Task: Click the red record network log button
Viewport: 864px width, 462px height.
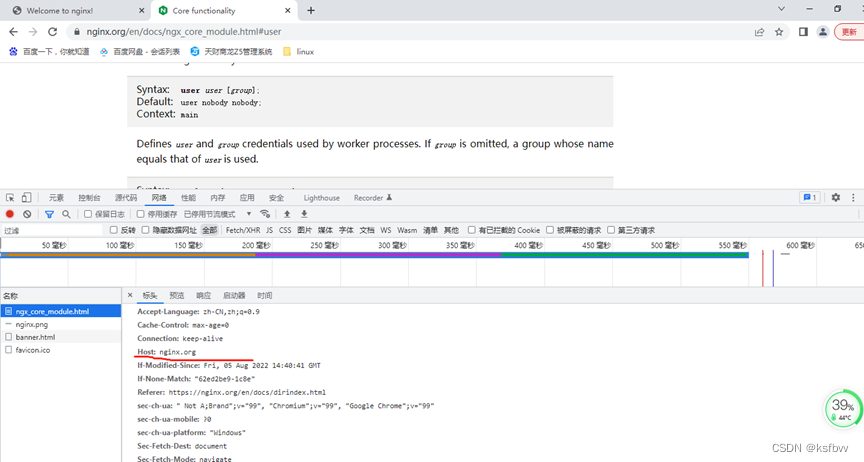Action: point(10,214)
